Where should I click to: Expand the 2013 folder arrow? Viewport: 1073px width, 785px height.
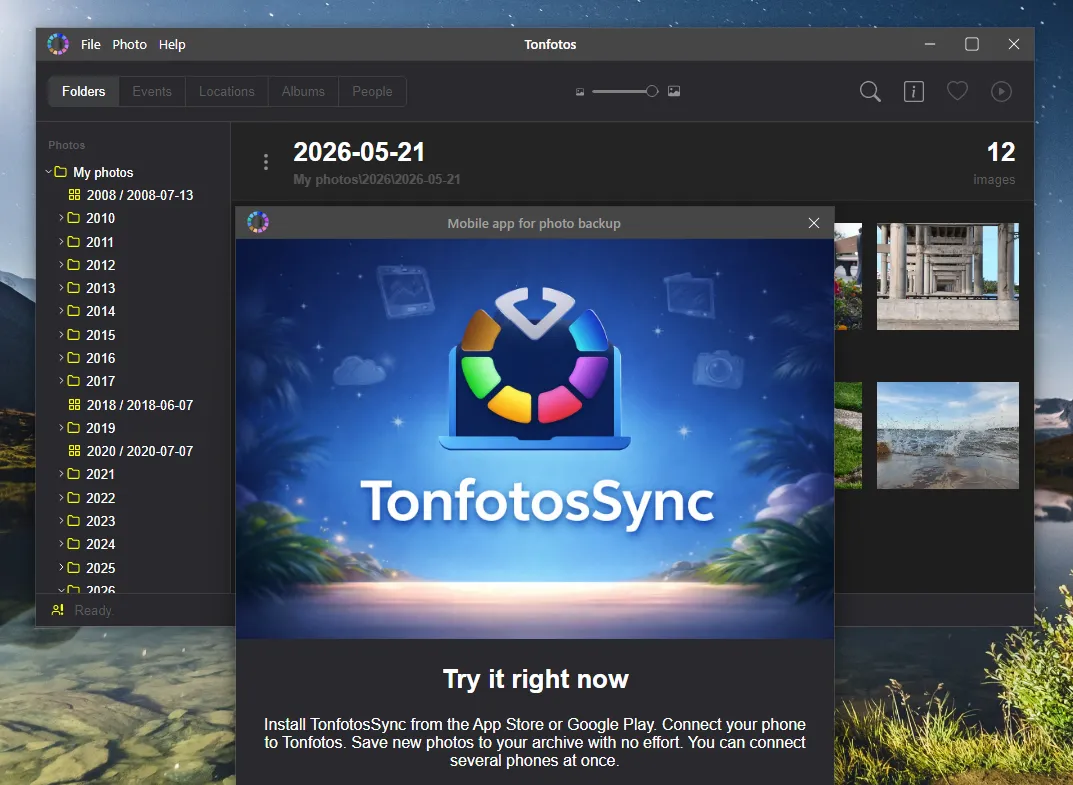click(x=61, y=287)
